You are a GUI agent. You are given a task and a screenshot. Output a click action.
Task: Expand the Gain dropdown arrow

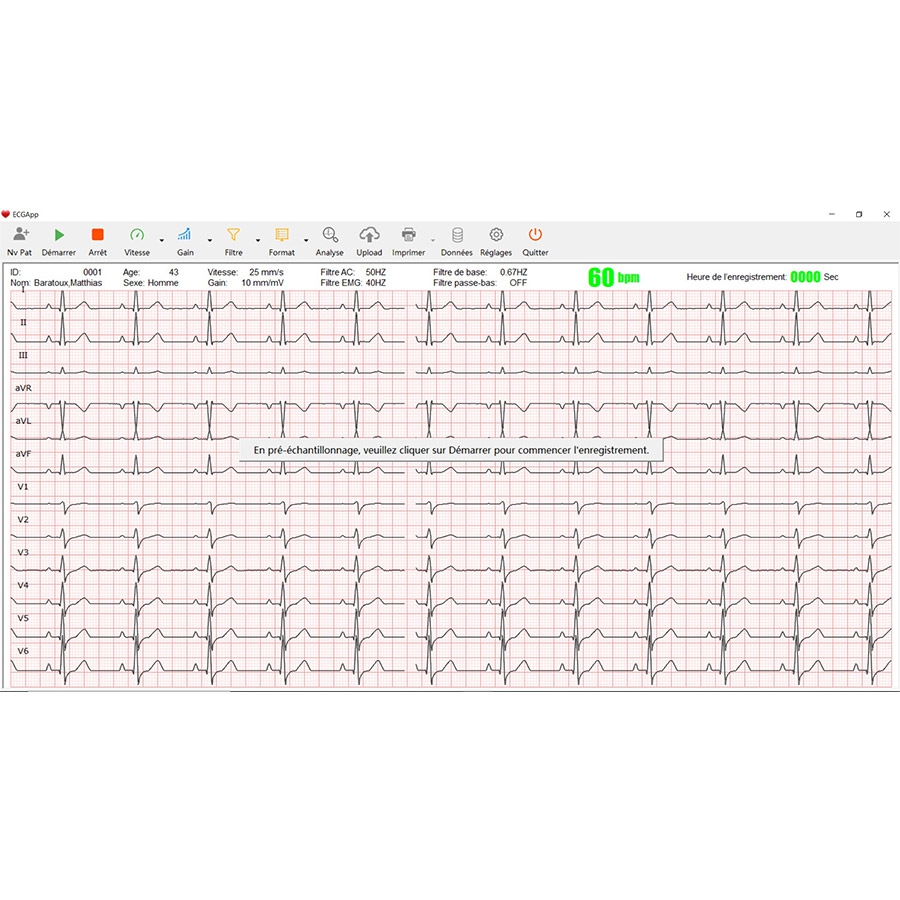click(209, 241)
